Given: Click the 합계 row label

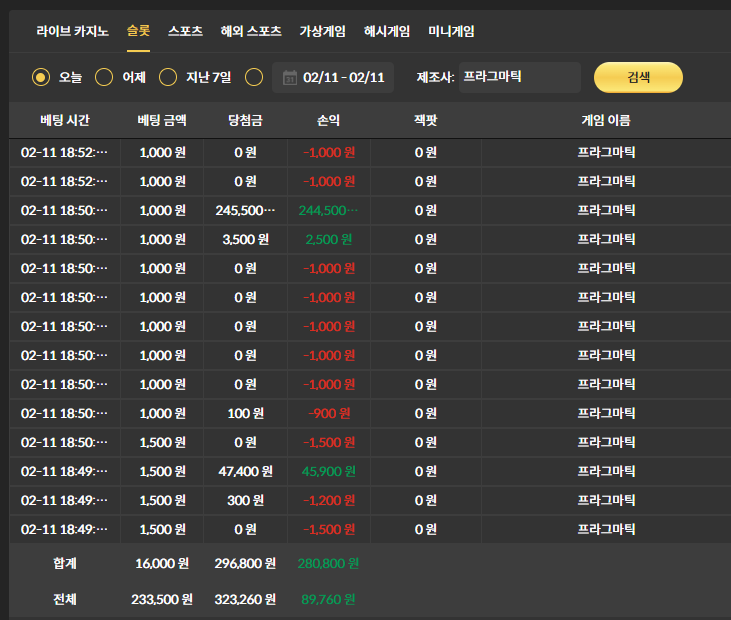Looking at the screenshot, I should pos(65,564).
